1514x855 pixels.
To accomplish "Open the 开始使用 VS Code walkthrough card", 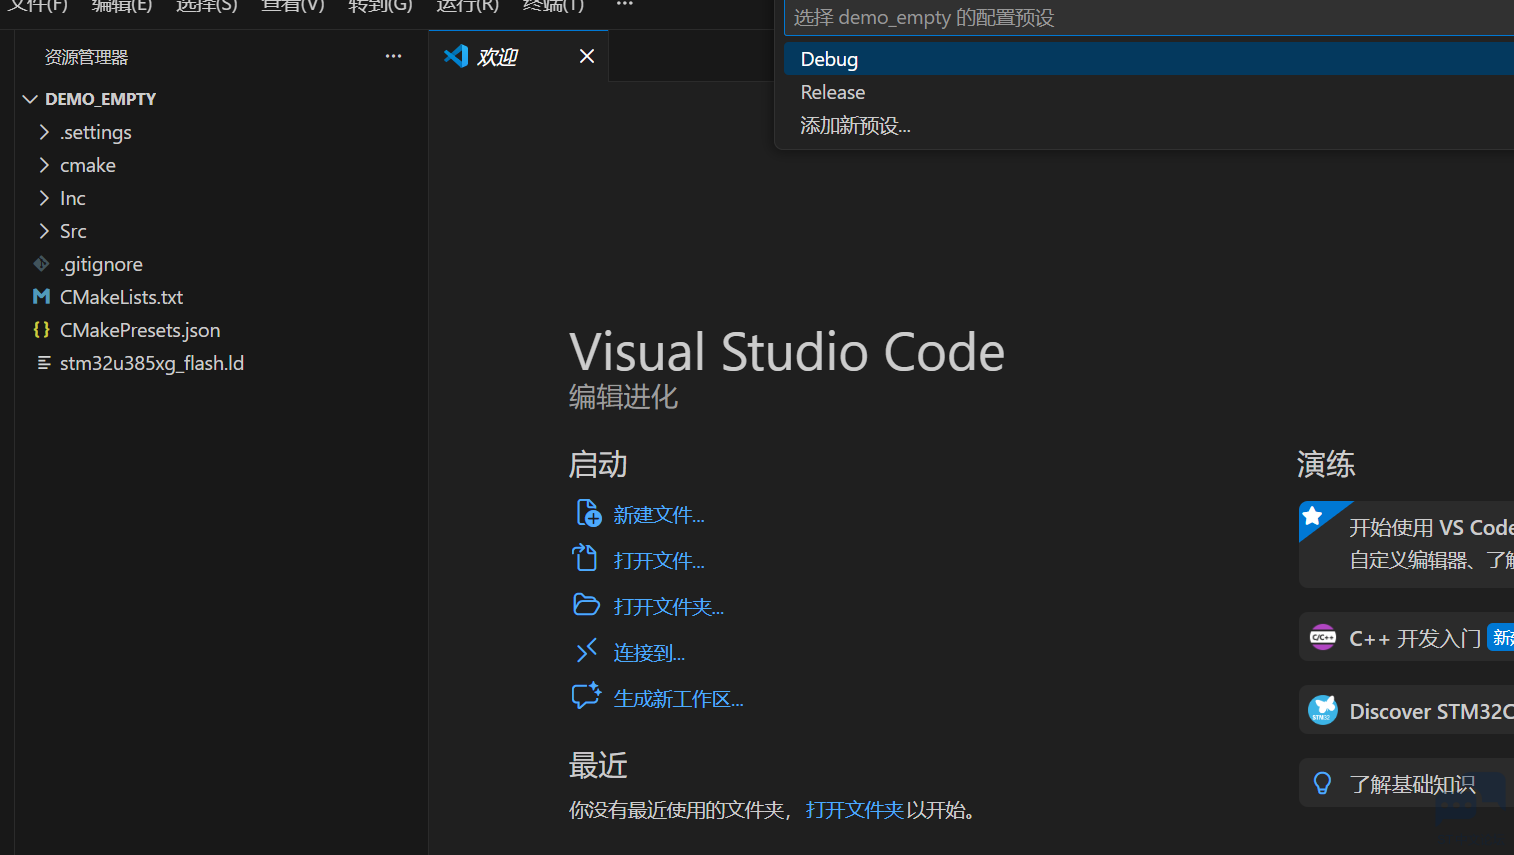I will [x=1406, y=544].
